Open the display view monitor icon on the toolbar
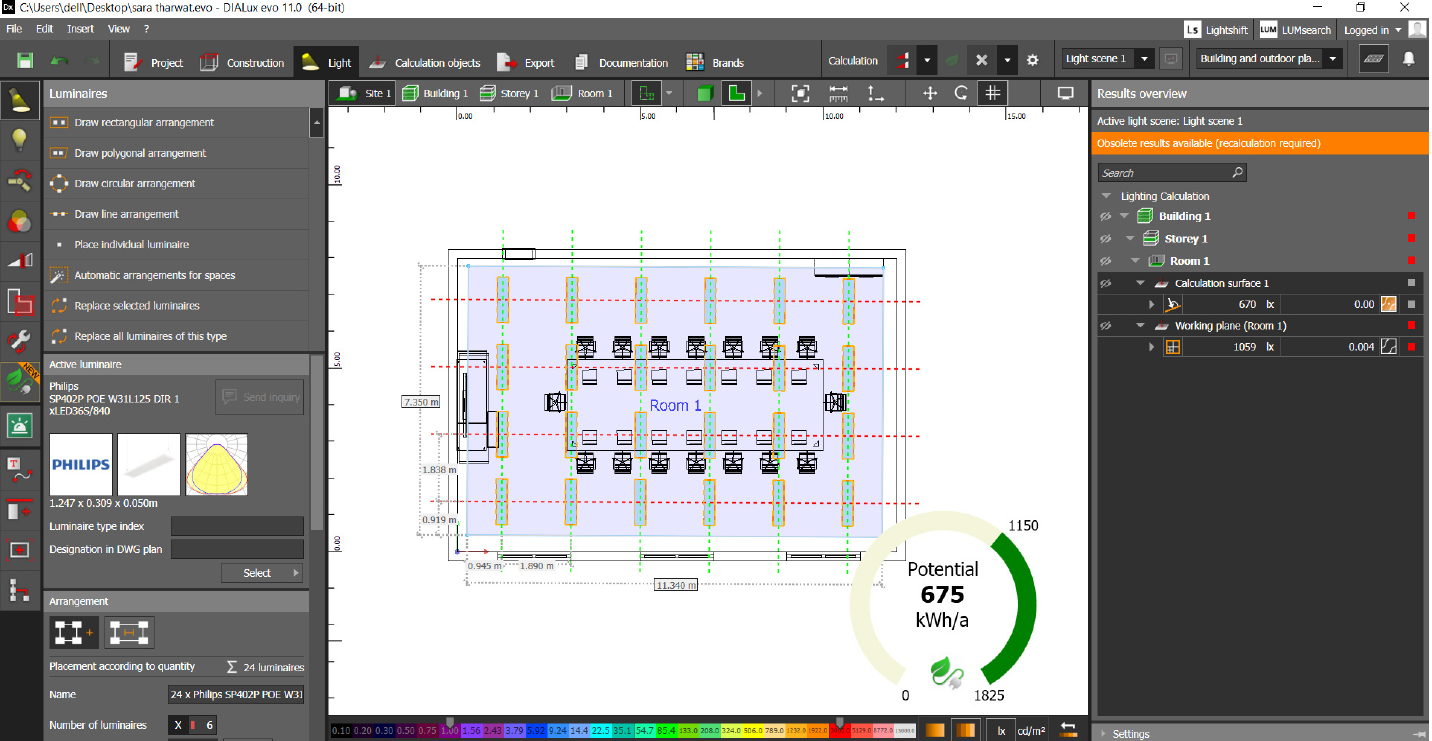The height and width of the screenshot is (741, 1432). click(x=1065, y=93)
